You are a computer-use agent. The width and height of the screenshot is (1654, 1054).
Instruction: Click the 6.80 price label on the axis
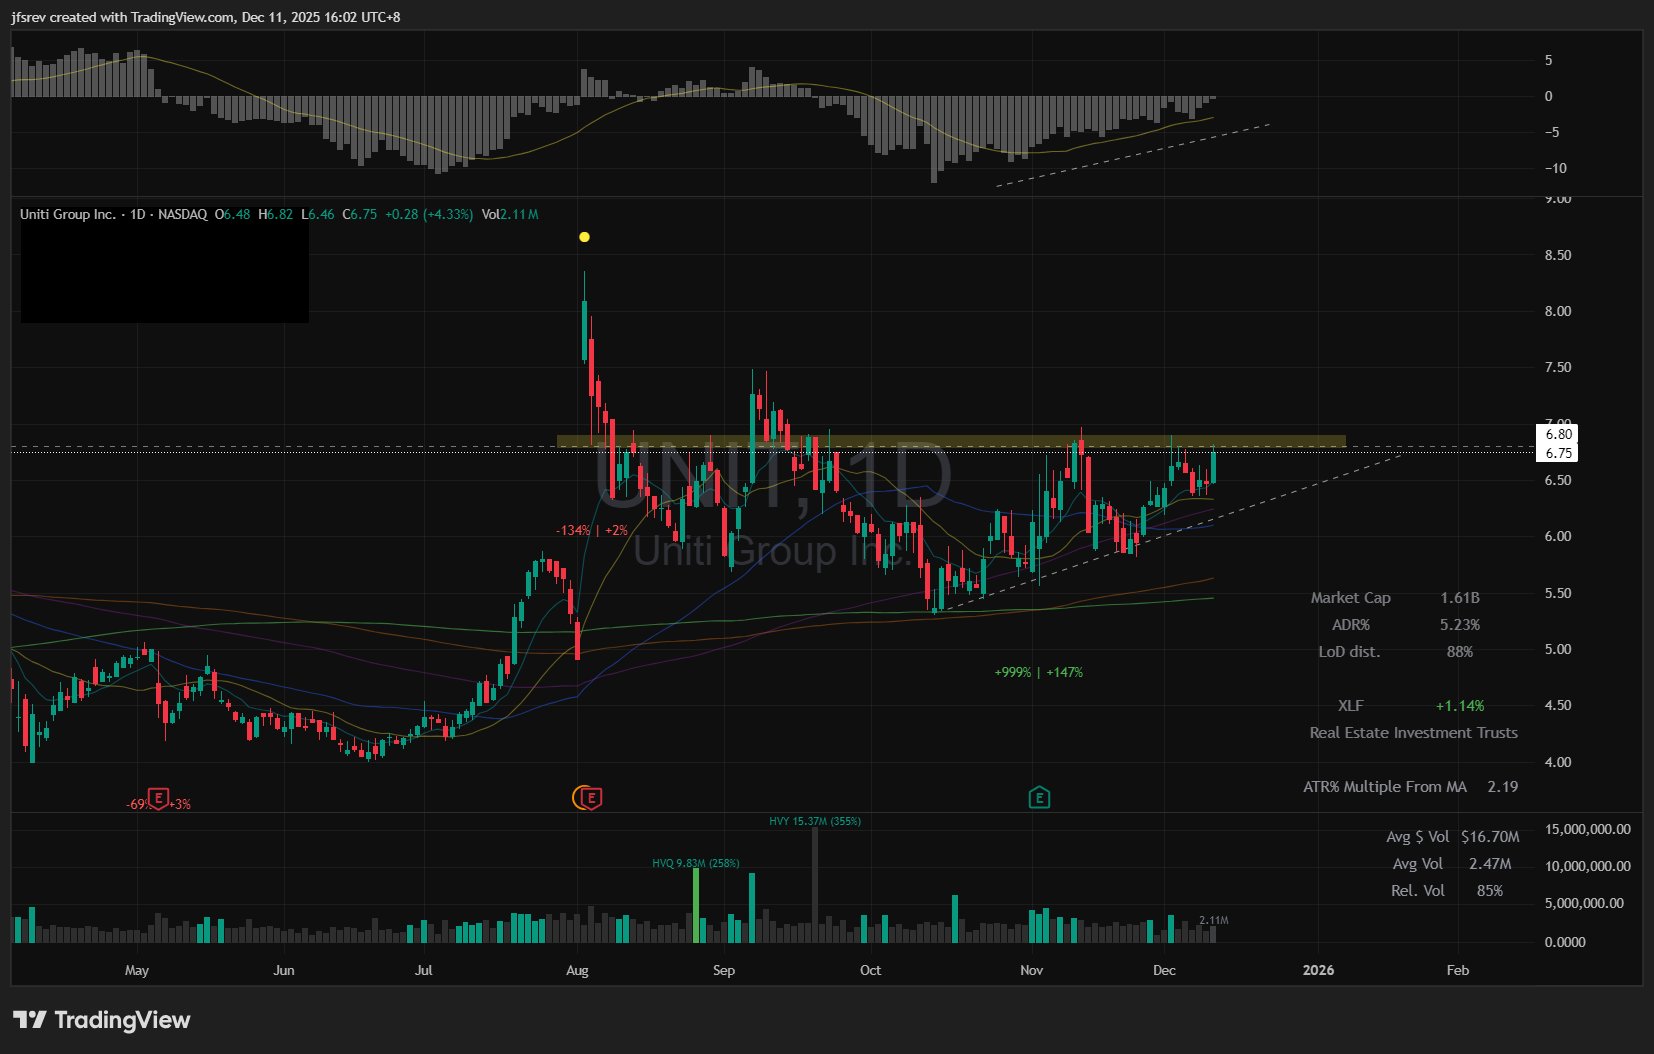coord(1558,434)
